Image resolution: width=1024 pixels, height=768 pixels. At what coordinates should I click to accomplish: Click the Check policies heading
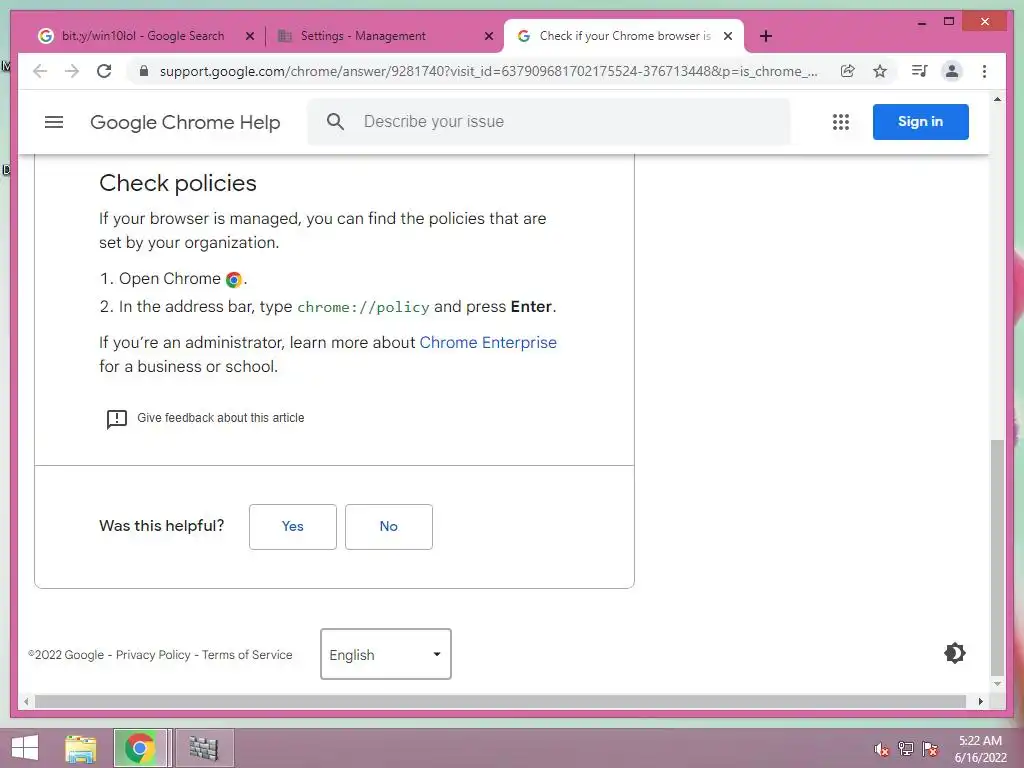click(178, 184)
